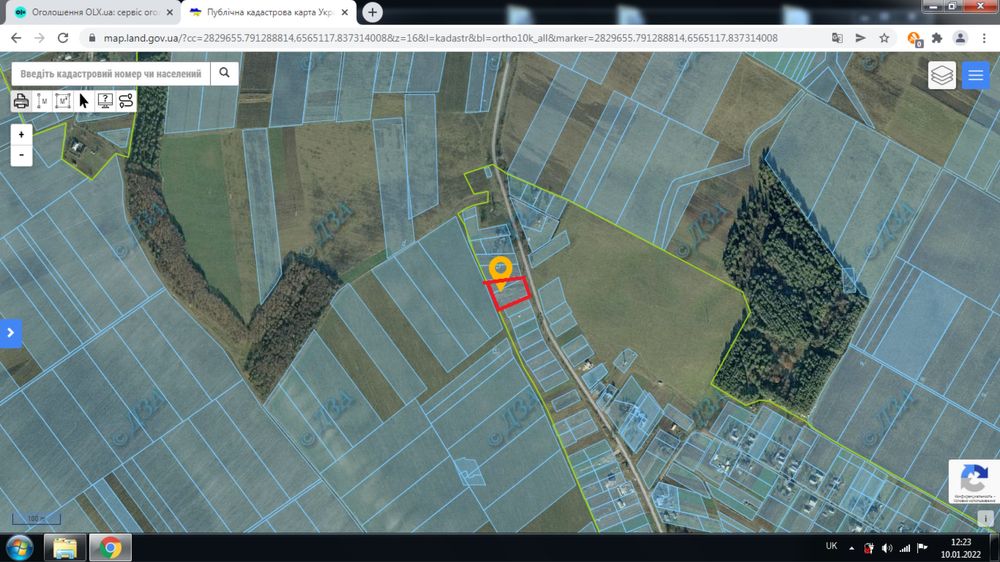Go forward in browser history
Screen dimensions: 1000x562
40,38
